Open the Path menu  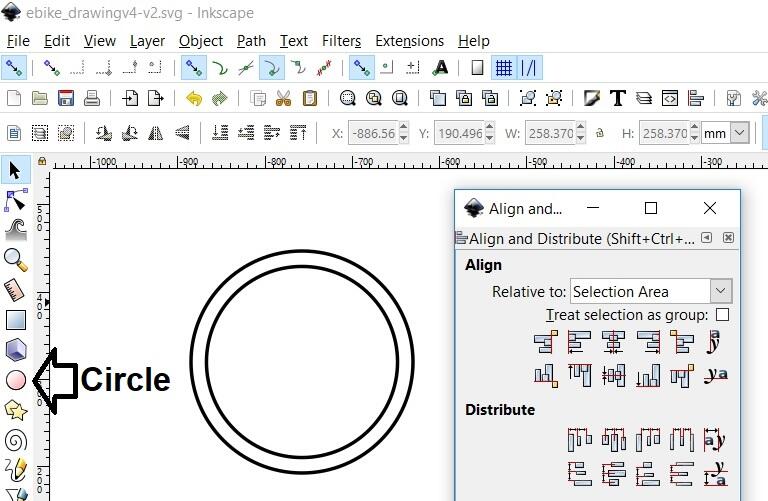(x=251, y=41)
